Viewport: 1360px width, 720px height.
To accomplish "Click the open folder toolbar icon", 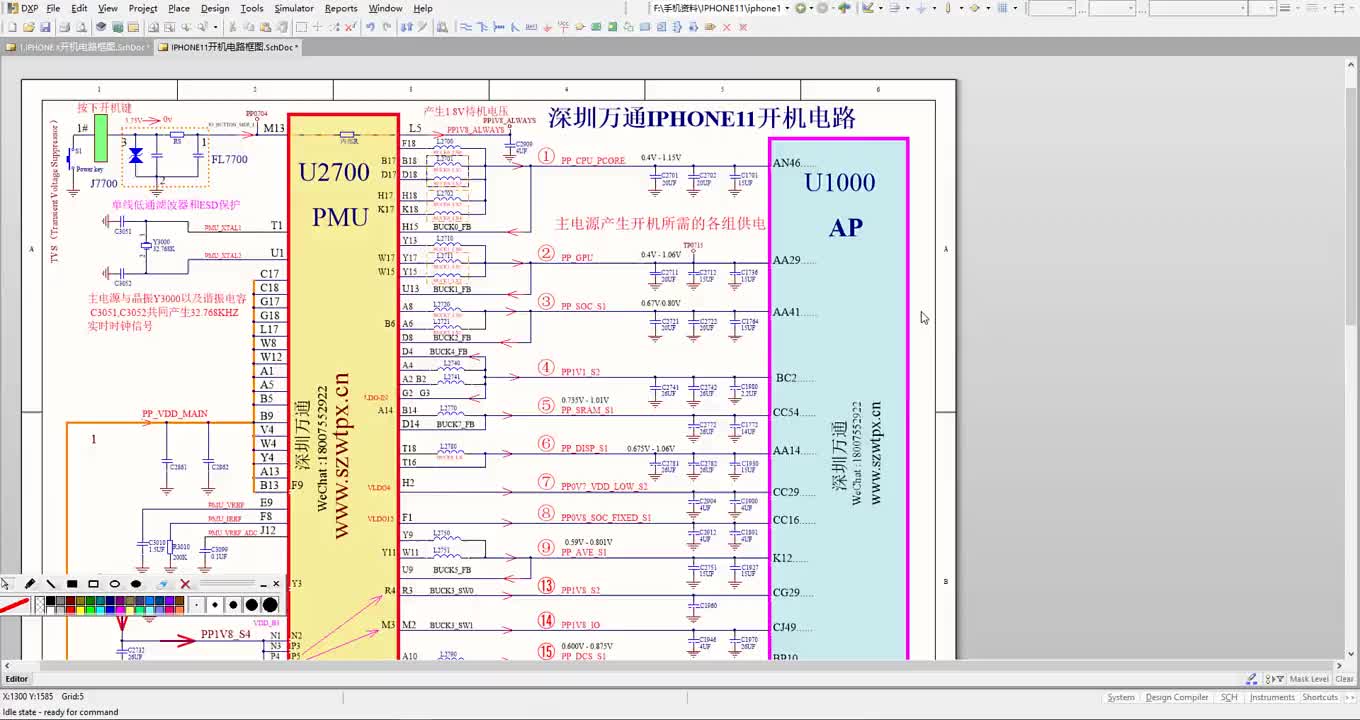I will coord(28,27).
